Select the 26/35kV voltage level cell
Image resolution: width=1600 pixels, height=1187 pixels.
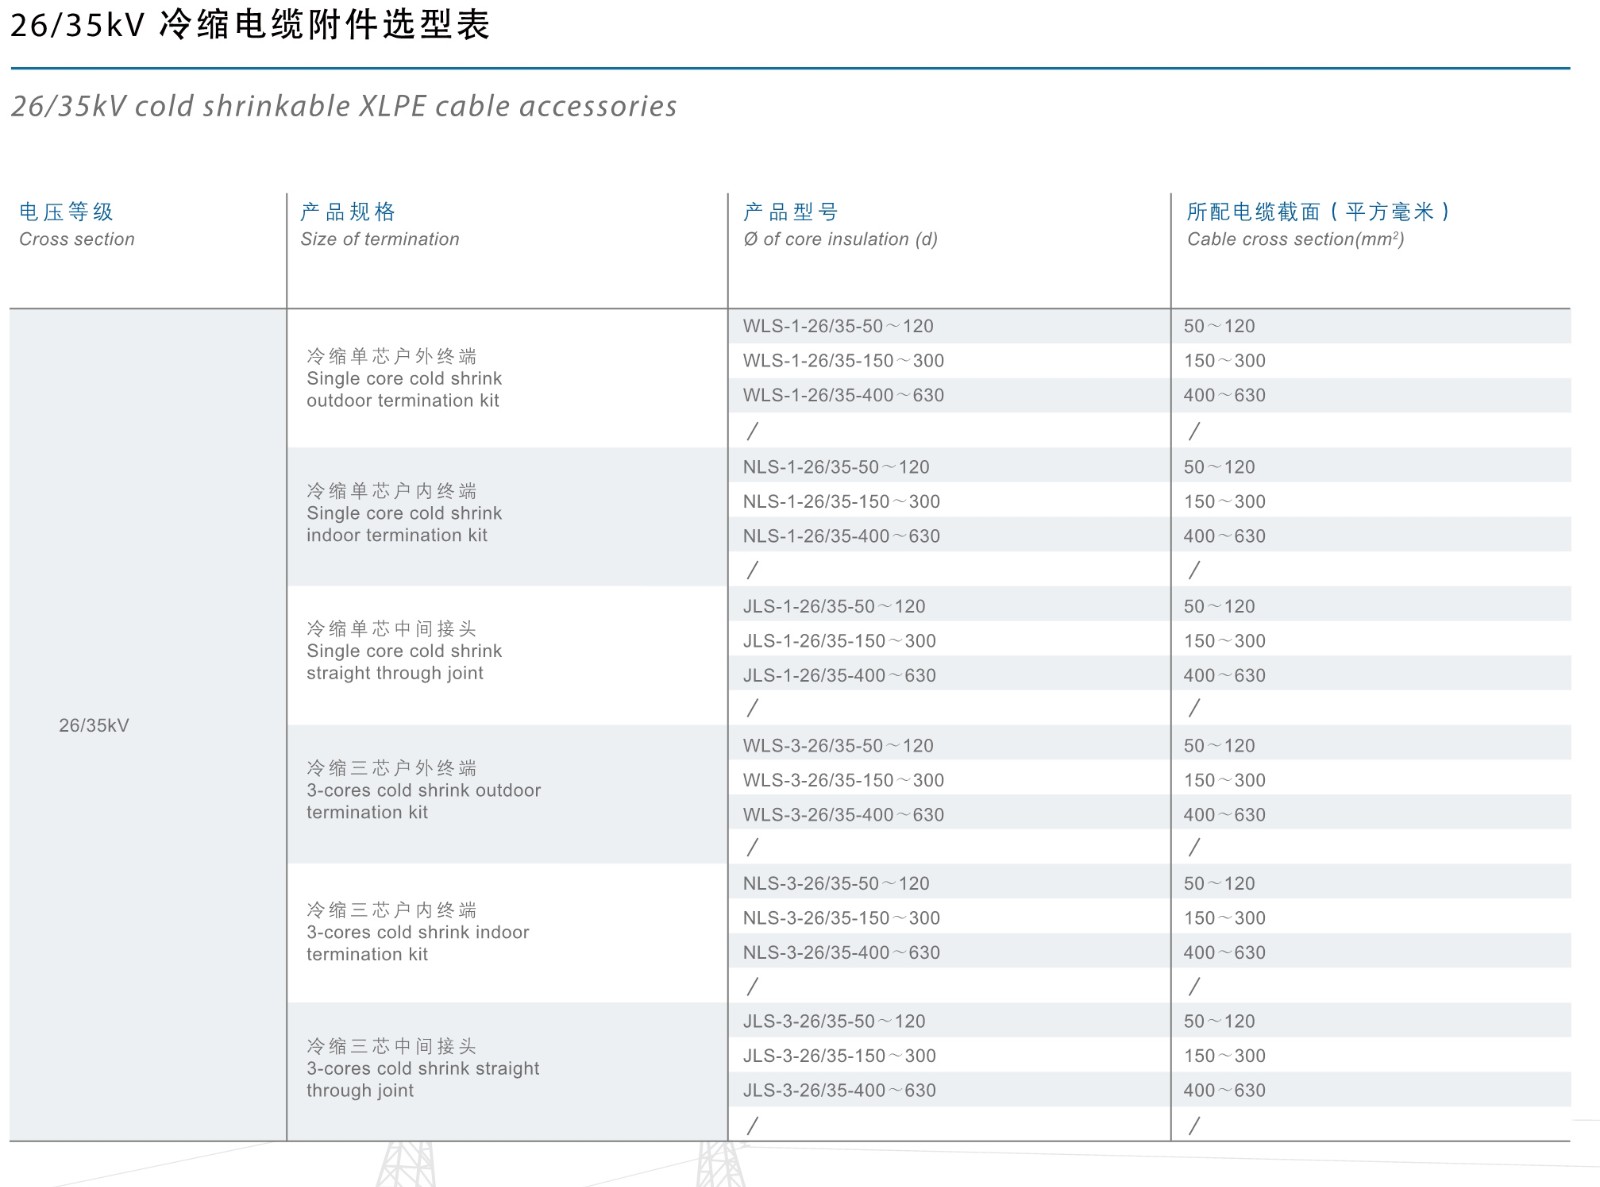pyautogui.click(x=94, y=725)
